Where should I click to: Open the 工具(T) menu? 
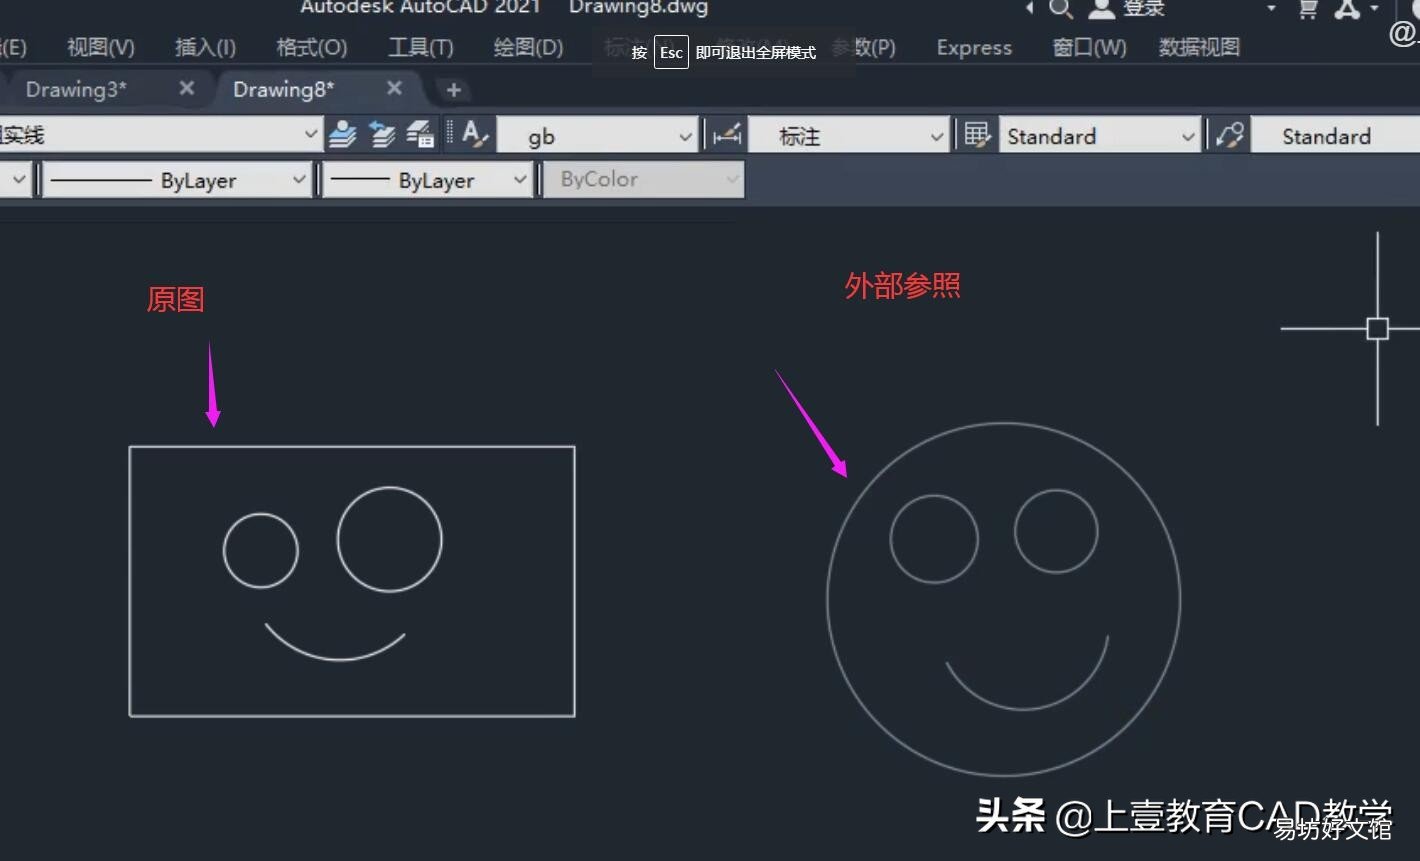(421, 47)
